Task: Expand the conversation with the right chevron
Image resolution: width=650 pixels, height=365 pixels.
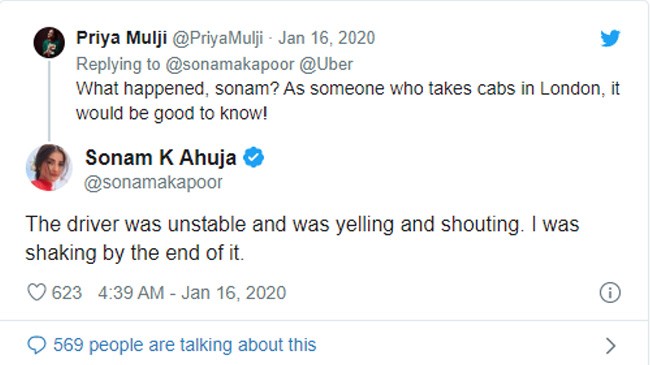Action: [610, 346]
